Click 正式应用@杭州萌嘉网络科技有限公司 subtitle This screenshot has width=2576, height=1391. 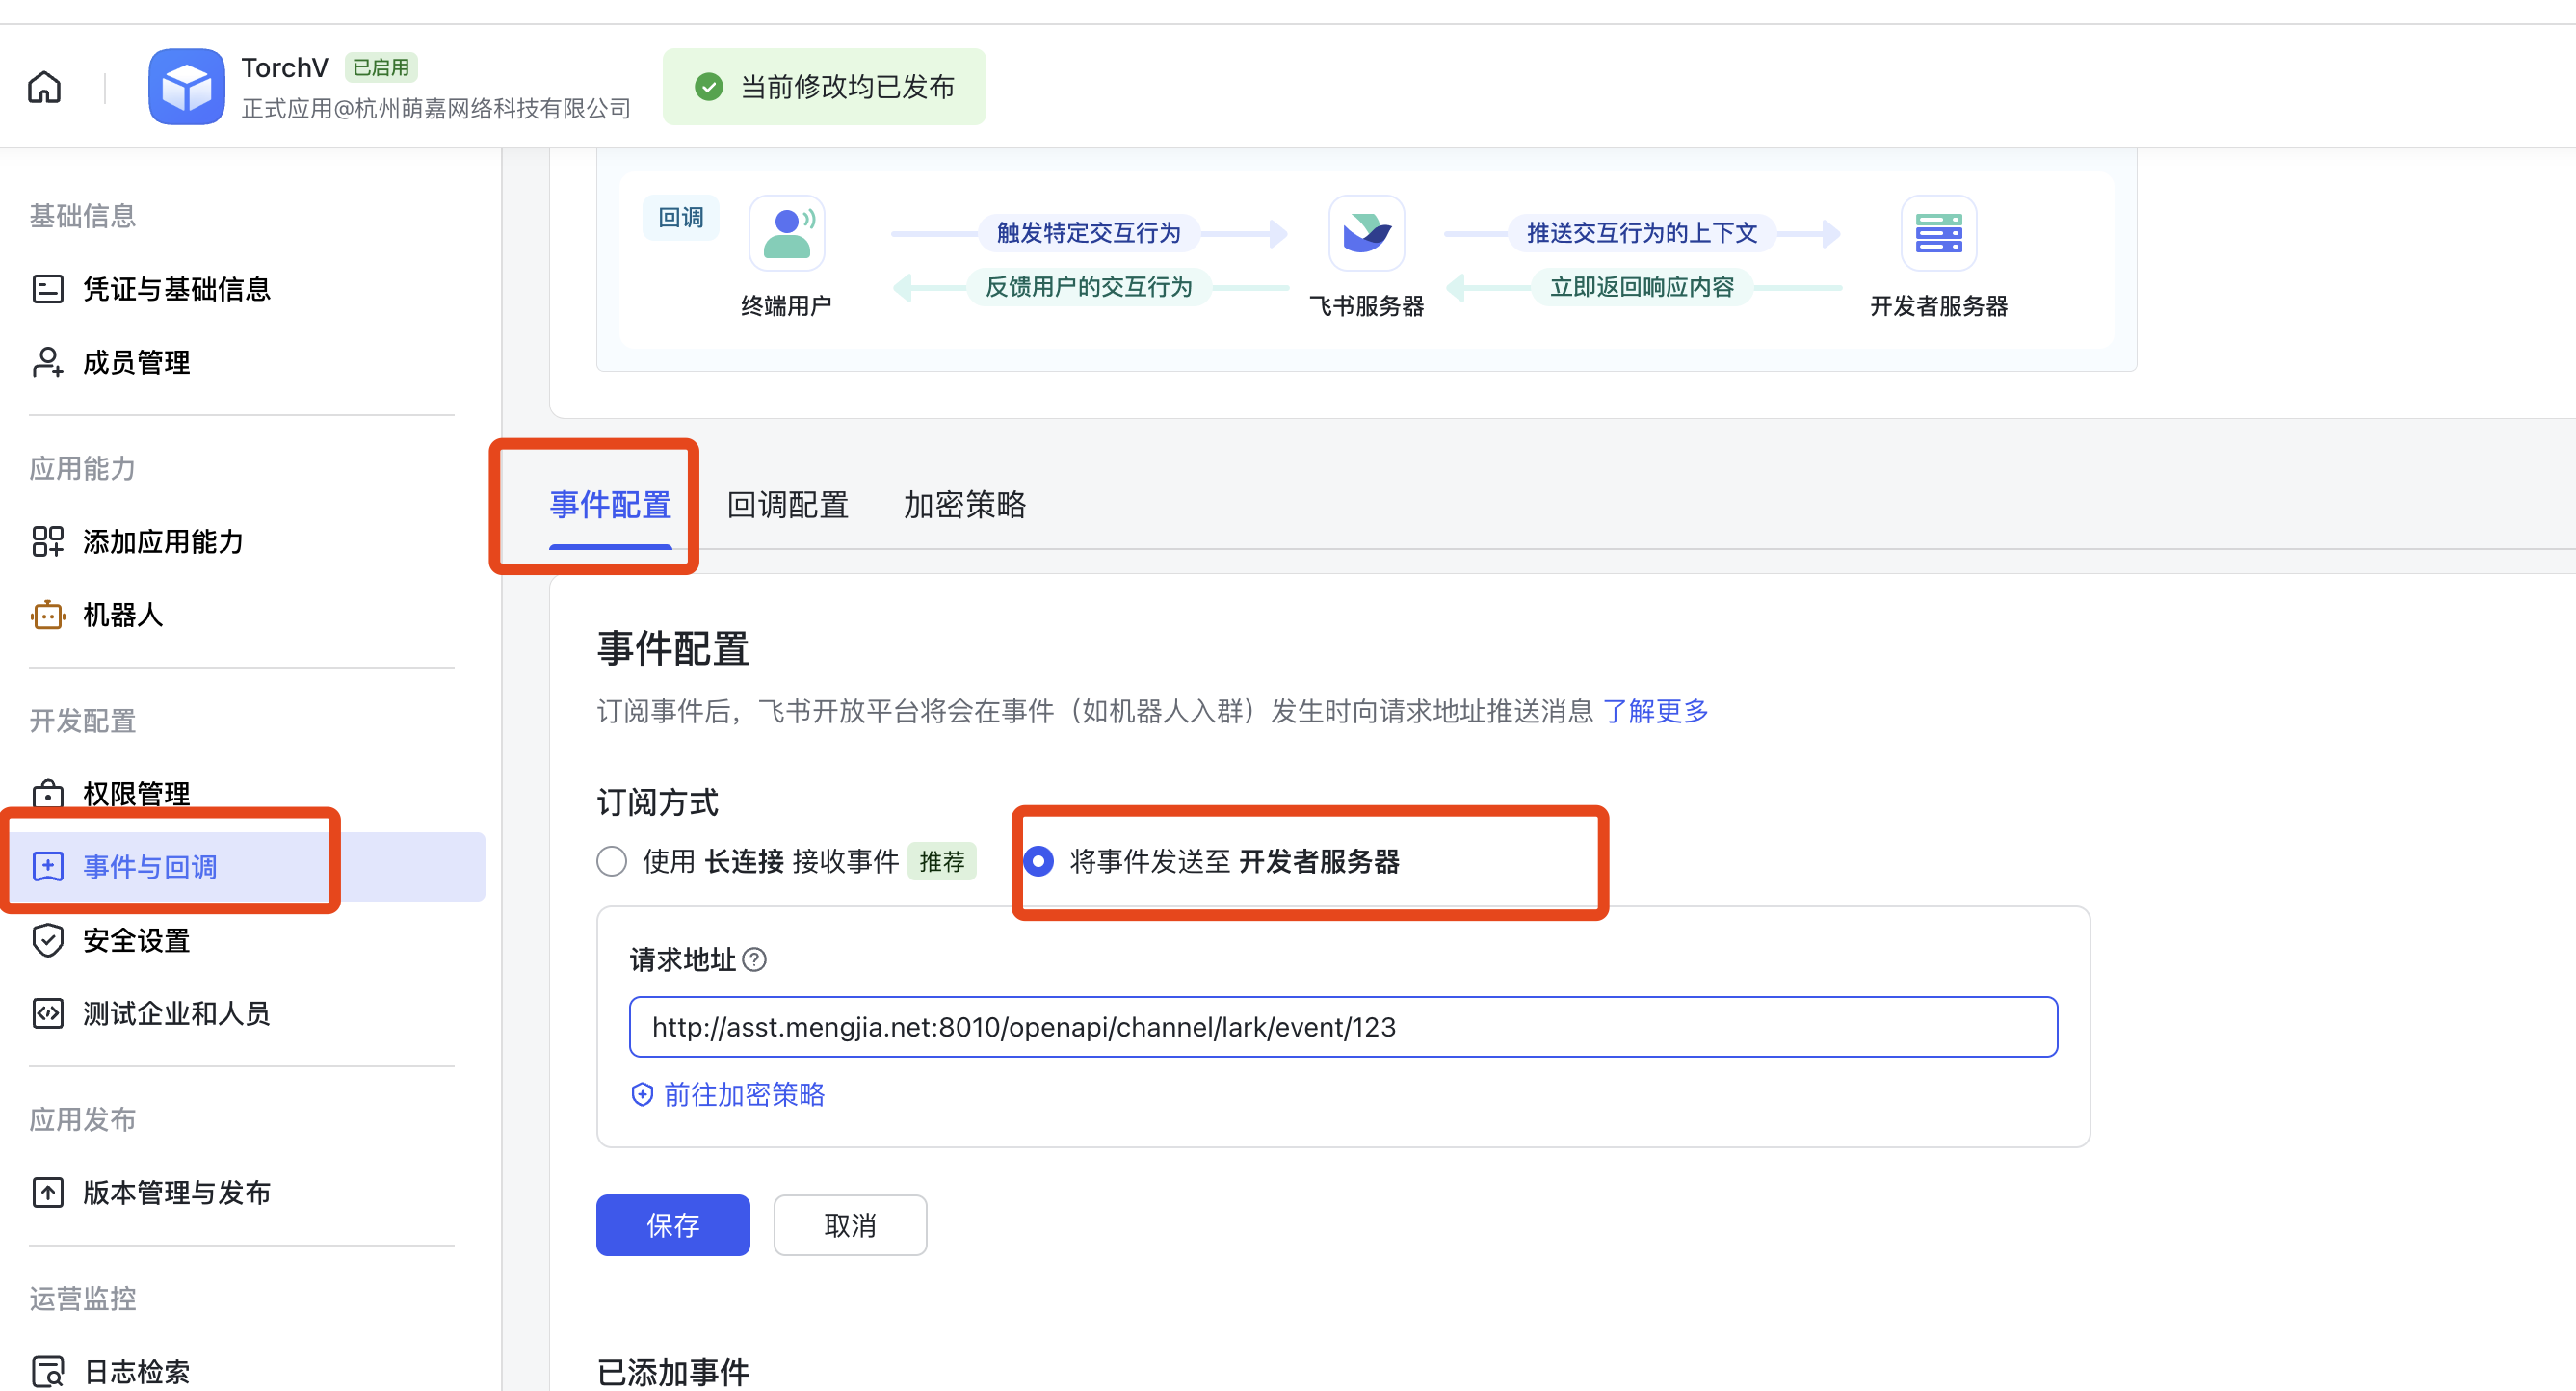pyautogui.click(x=436, y=108)
